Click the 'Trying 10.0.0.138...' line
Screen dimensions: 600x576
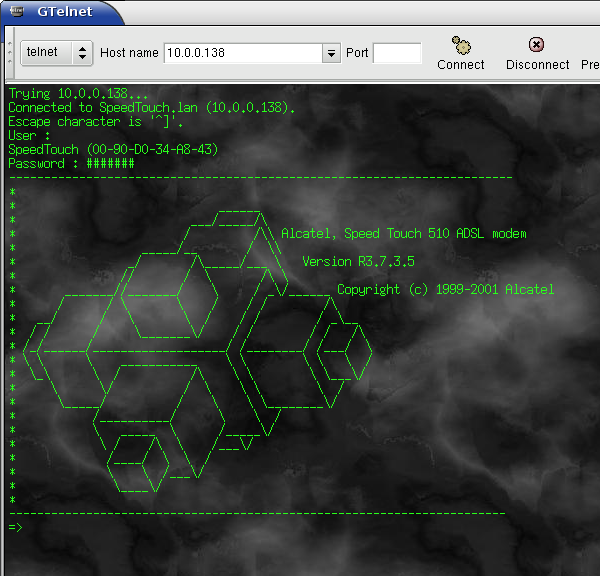pos(78,93)
